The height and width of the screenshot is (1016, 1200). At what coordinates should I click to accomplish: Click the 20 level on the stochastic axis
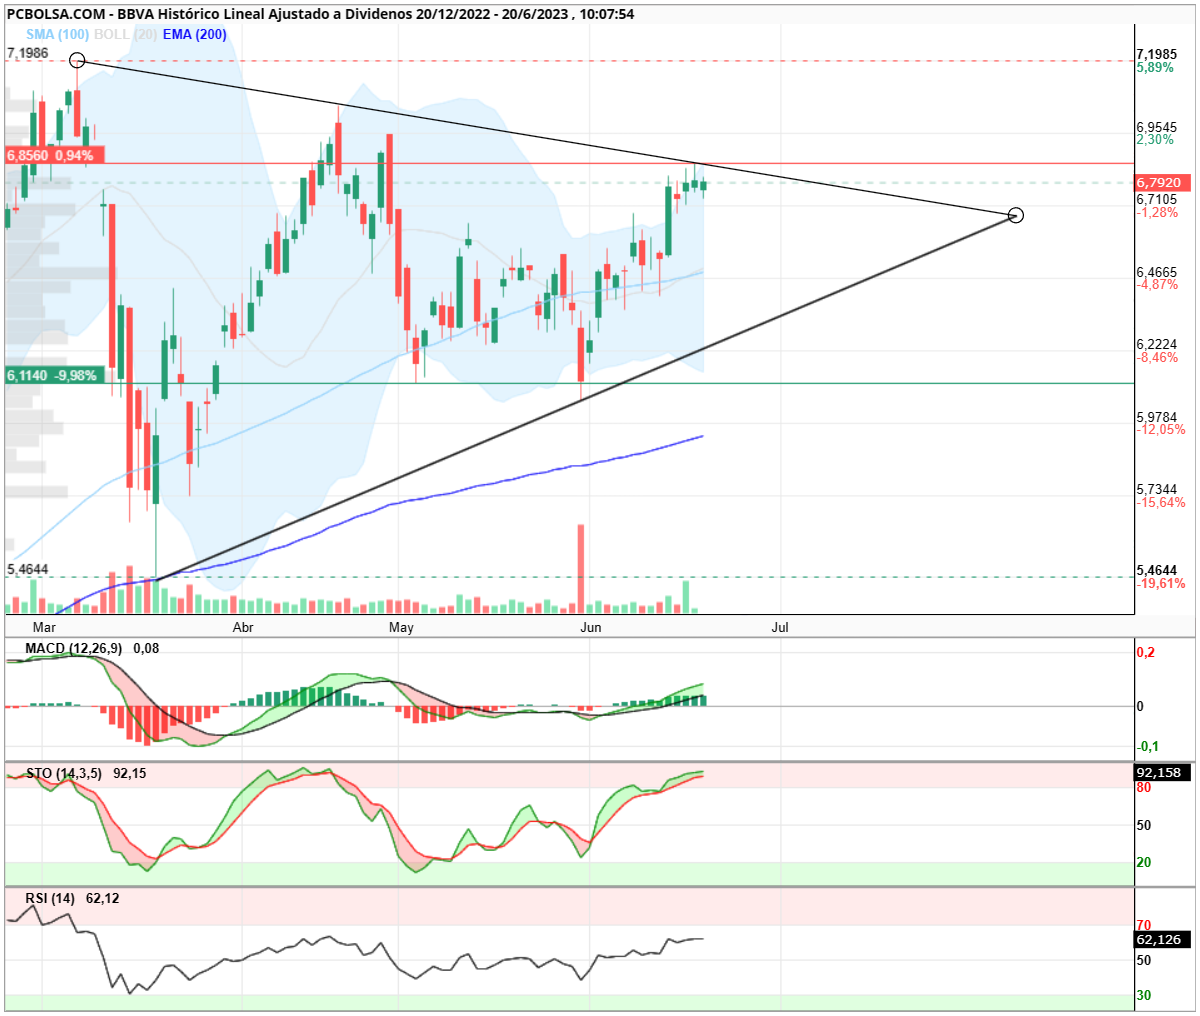pyautogui.click(x=1144, y=863)
